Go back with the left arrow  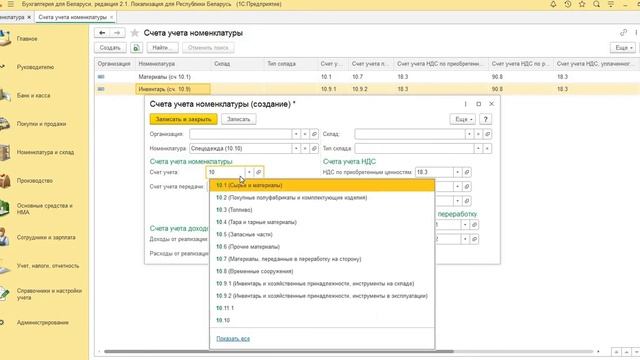(102, 33)
